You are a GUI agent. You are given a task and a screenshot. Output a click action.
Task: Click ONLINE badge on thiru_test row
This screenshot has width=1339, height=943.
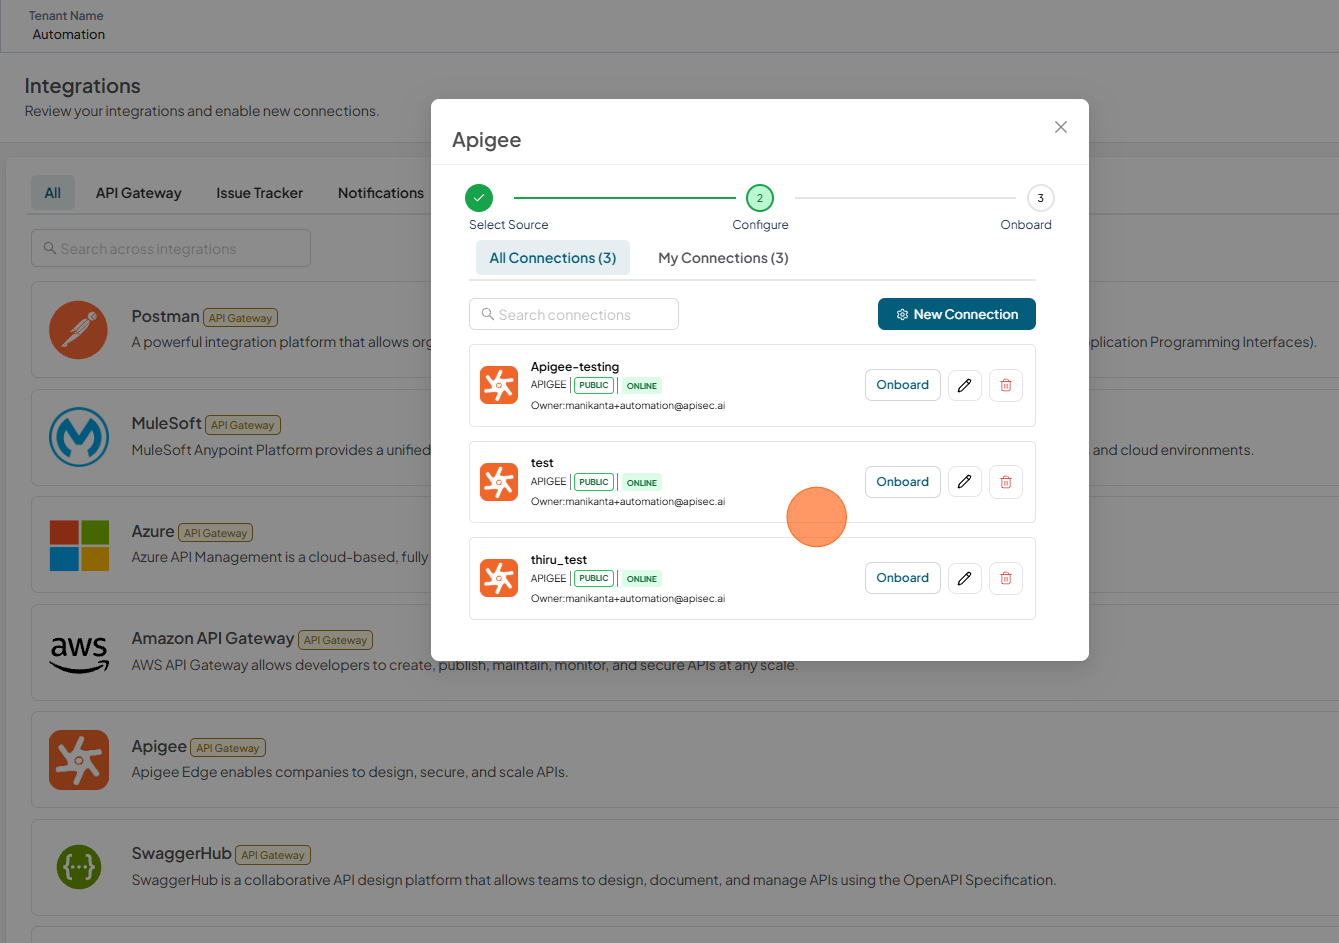(642, 579)
